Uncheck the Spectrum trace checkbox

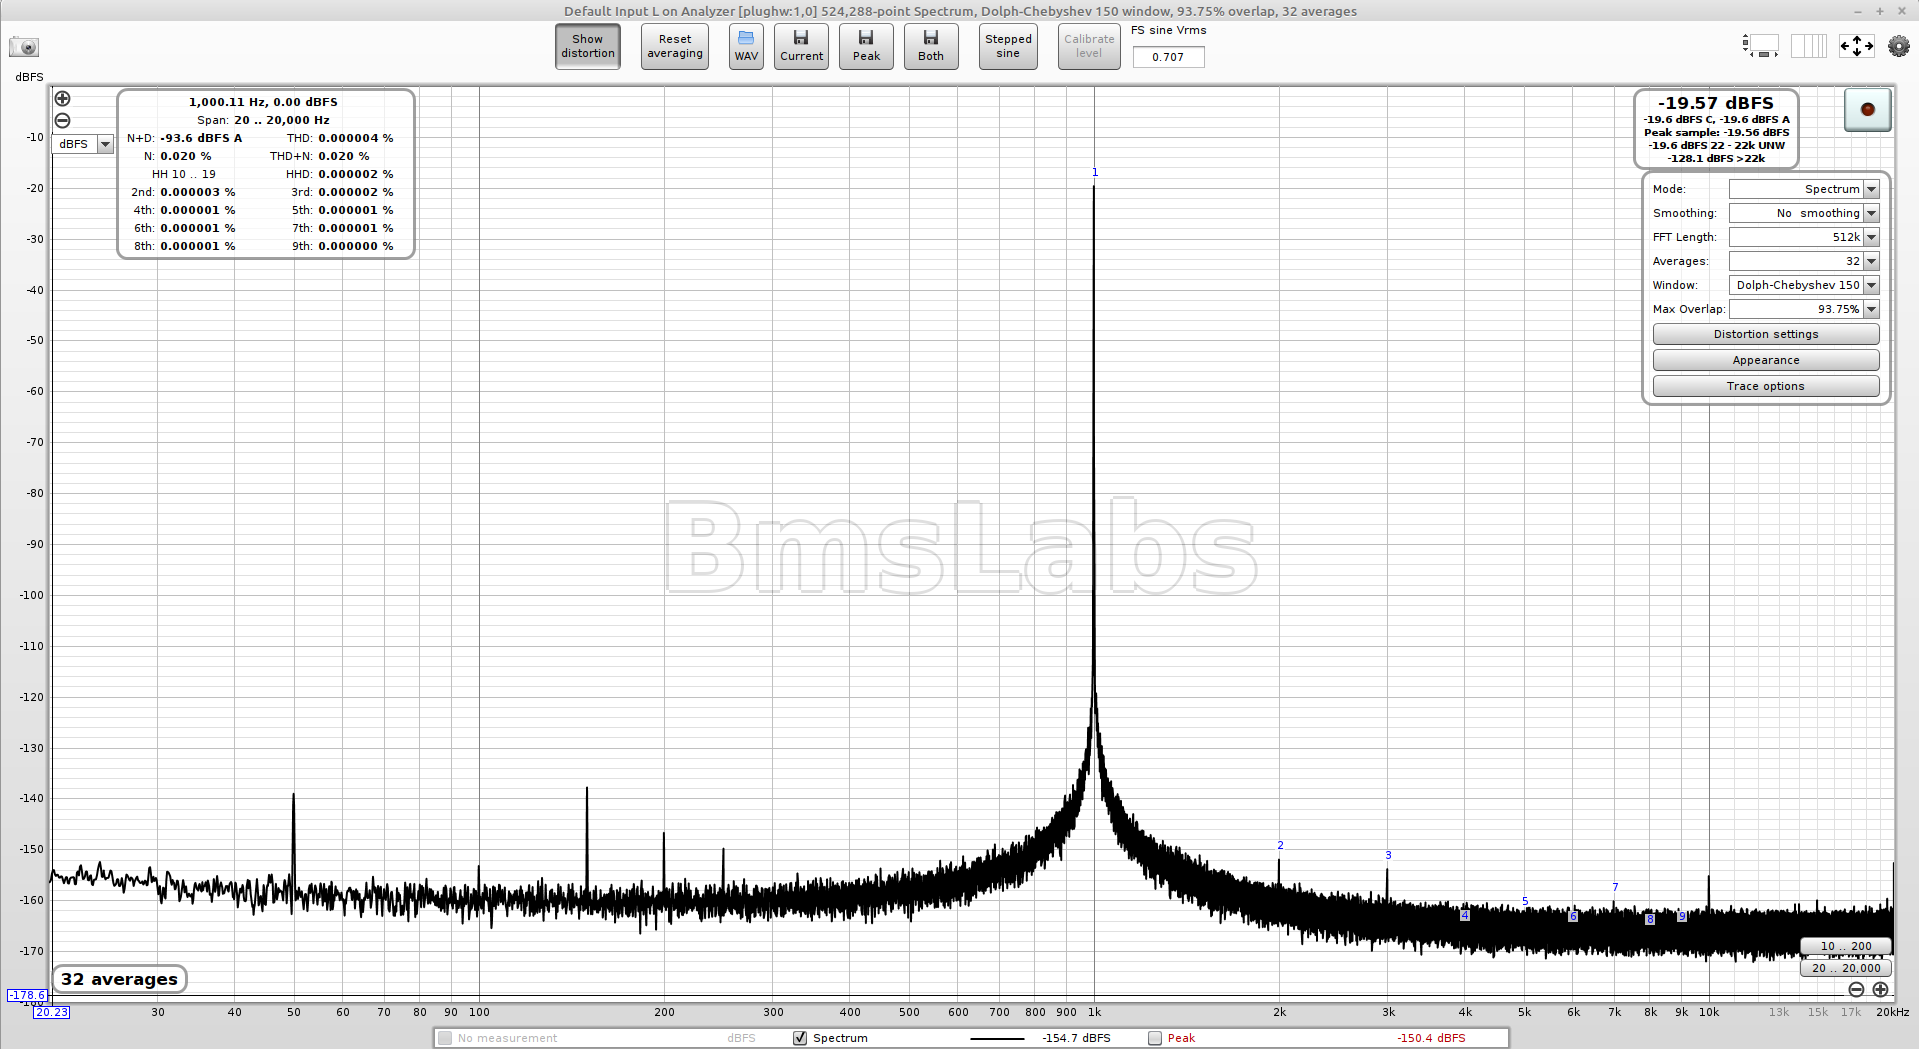[800, 1038]
